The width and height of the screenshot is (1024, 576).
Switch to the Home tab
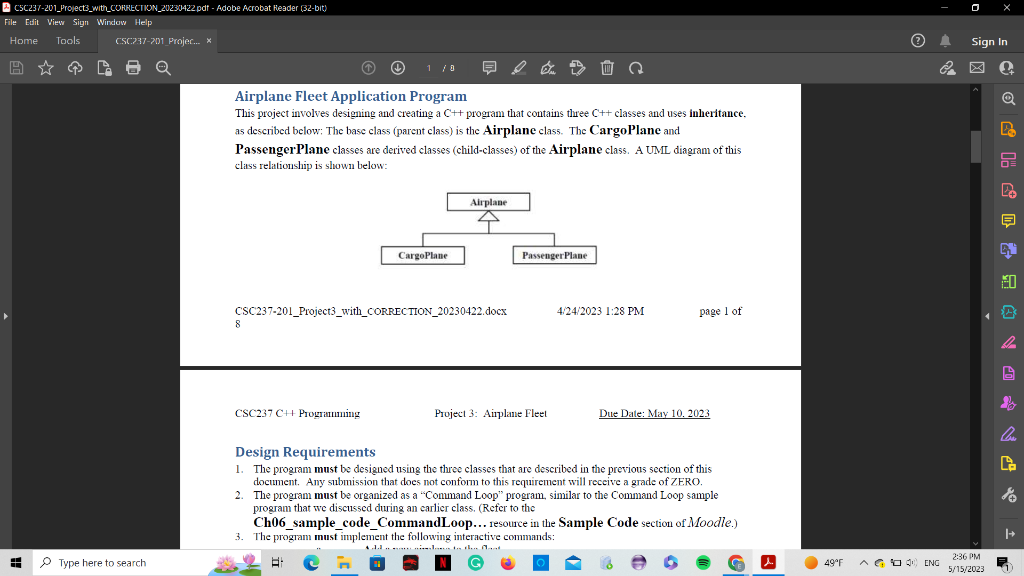click(x=23, y=41)
